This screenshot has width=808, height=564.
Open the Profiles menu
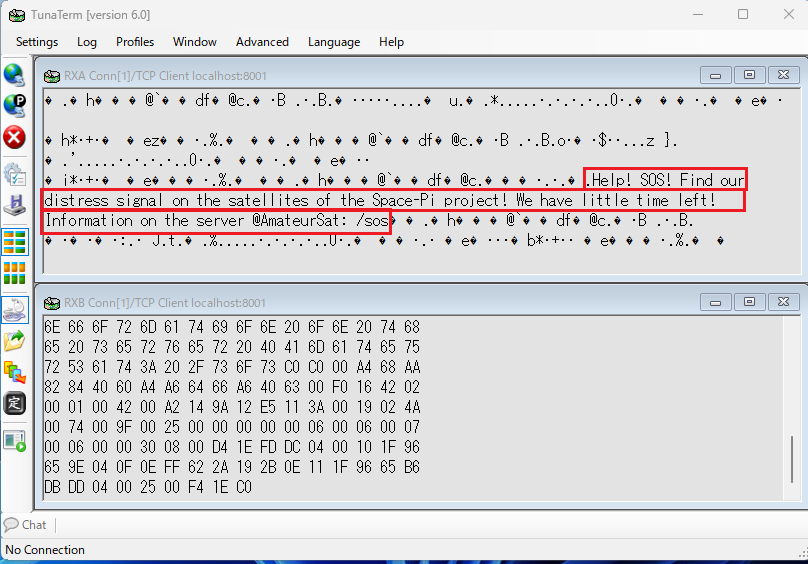tap(135, 42)
